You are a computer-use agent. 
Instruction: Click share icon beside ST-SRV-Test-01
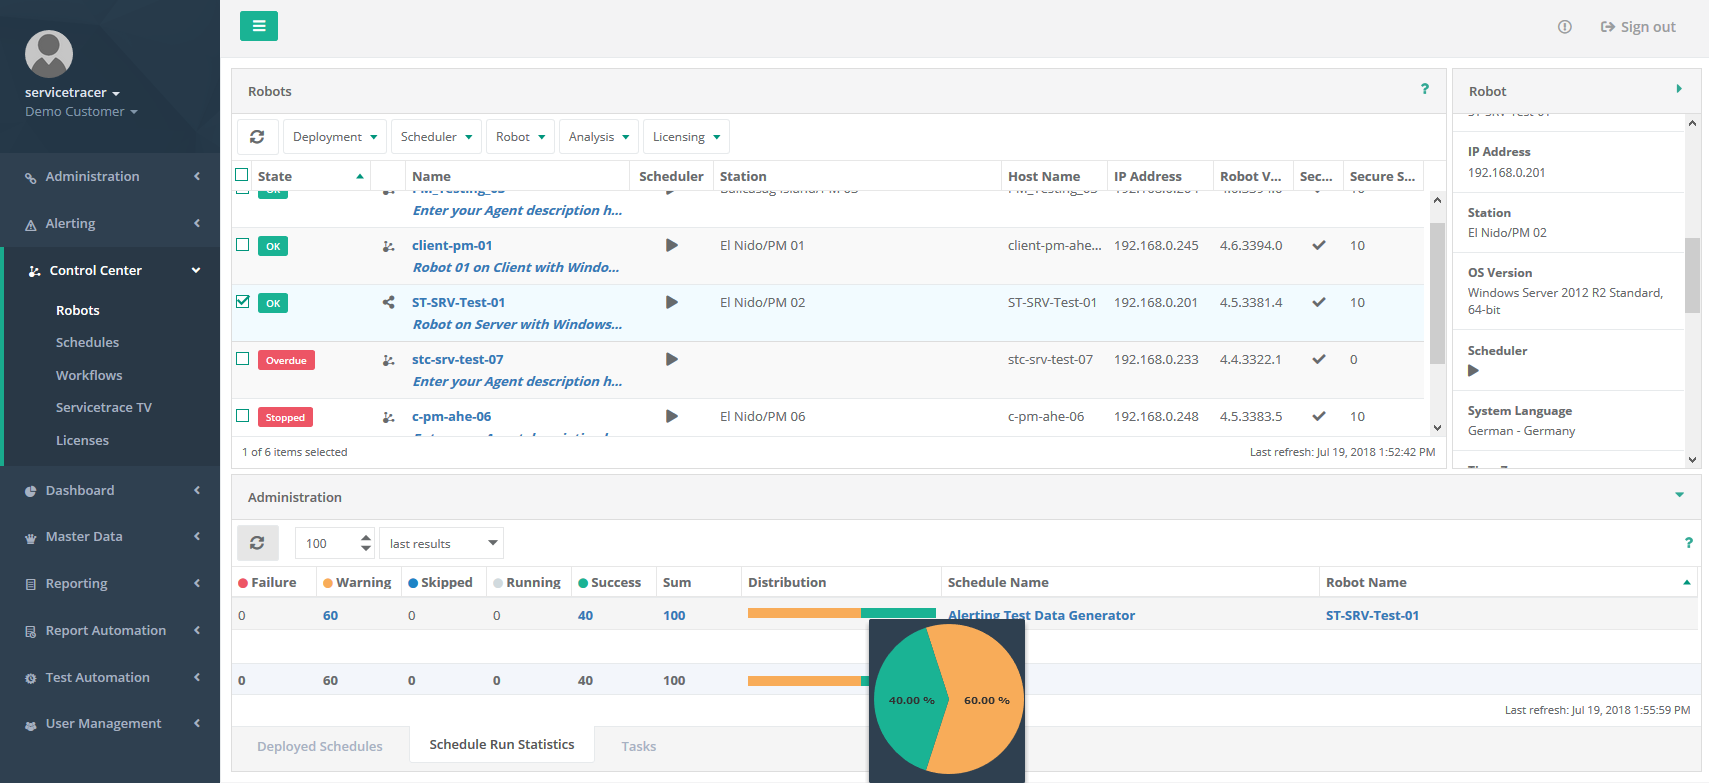[x=388, y=302]
